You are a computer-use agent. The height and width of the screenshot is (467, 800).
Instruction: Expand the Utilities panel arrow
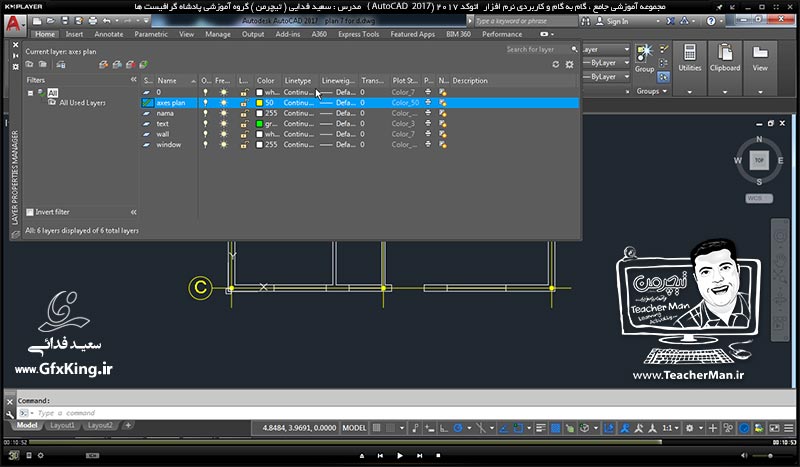(x=690, y=92)
